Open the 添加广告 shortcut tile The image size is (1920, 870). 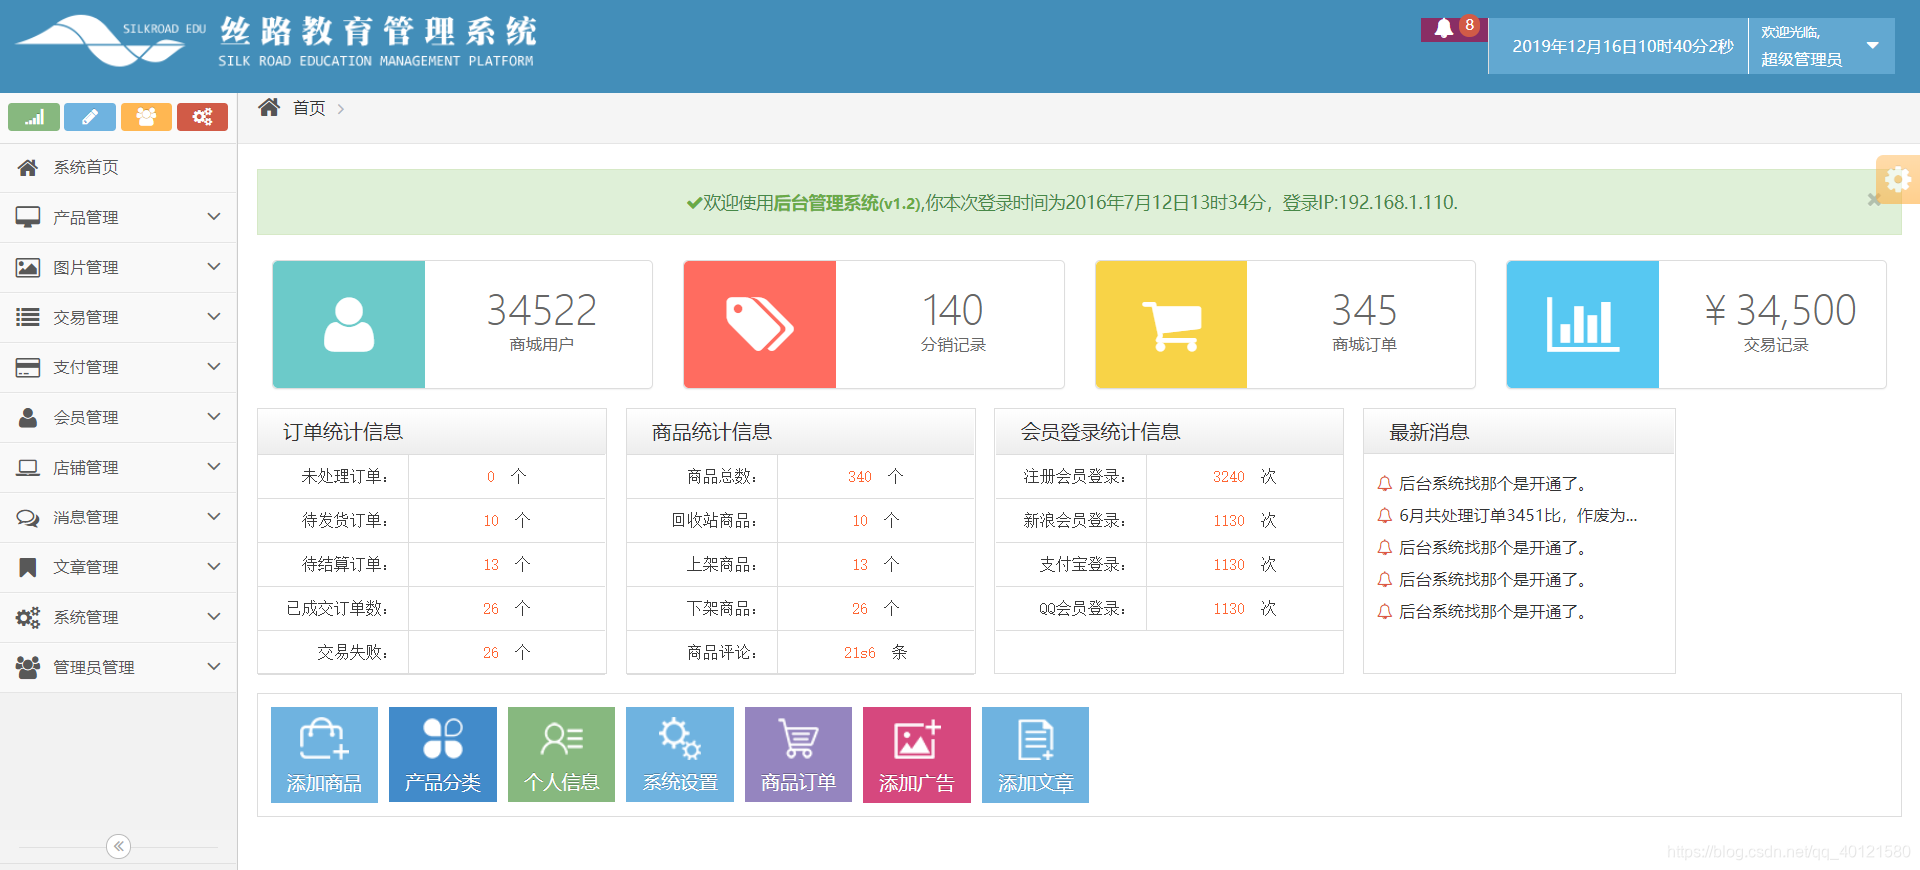pyautogui.click(x=917, y=755)
